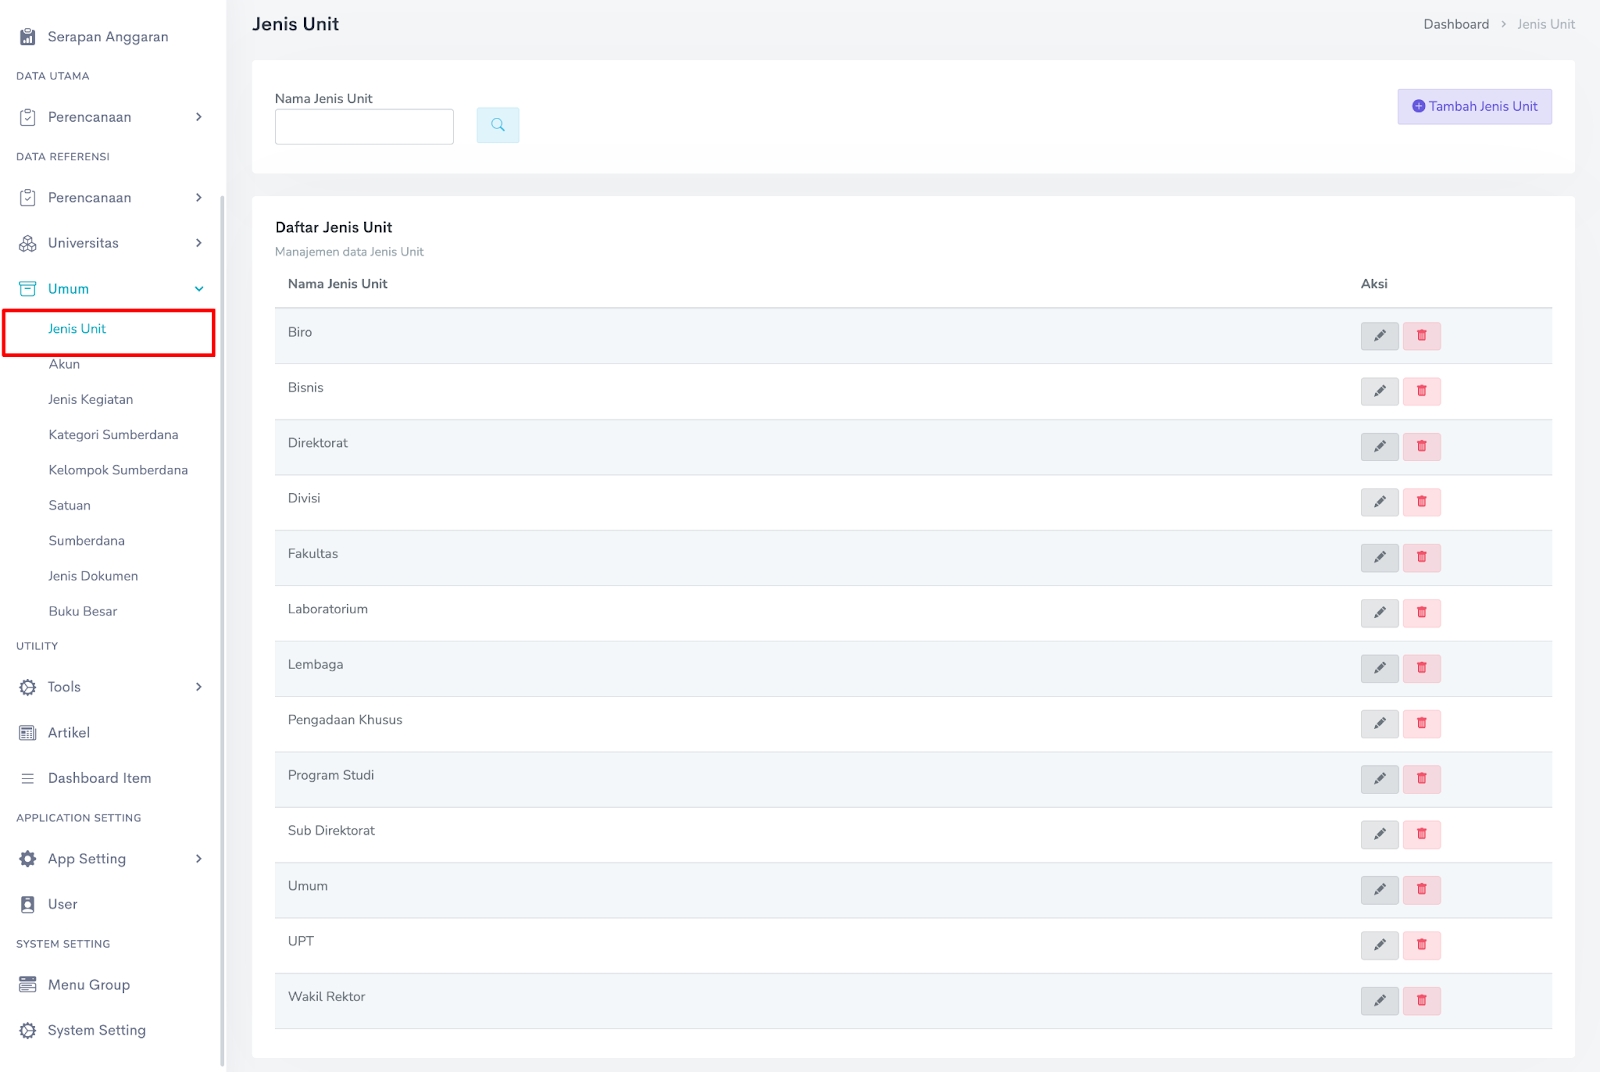The width and height of the screenshot is (1600, 1072).
Task: Expand the Tools submenu
Action: click(x=110, y=687)
